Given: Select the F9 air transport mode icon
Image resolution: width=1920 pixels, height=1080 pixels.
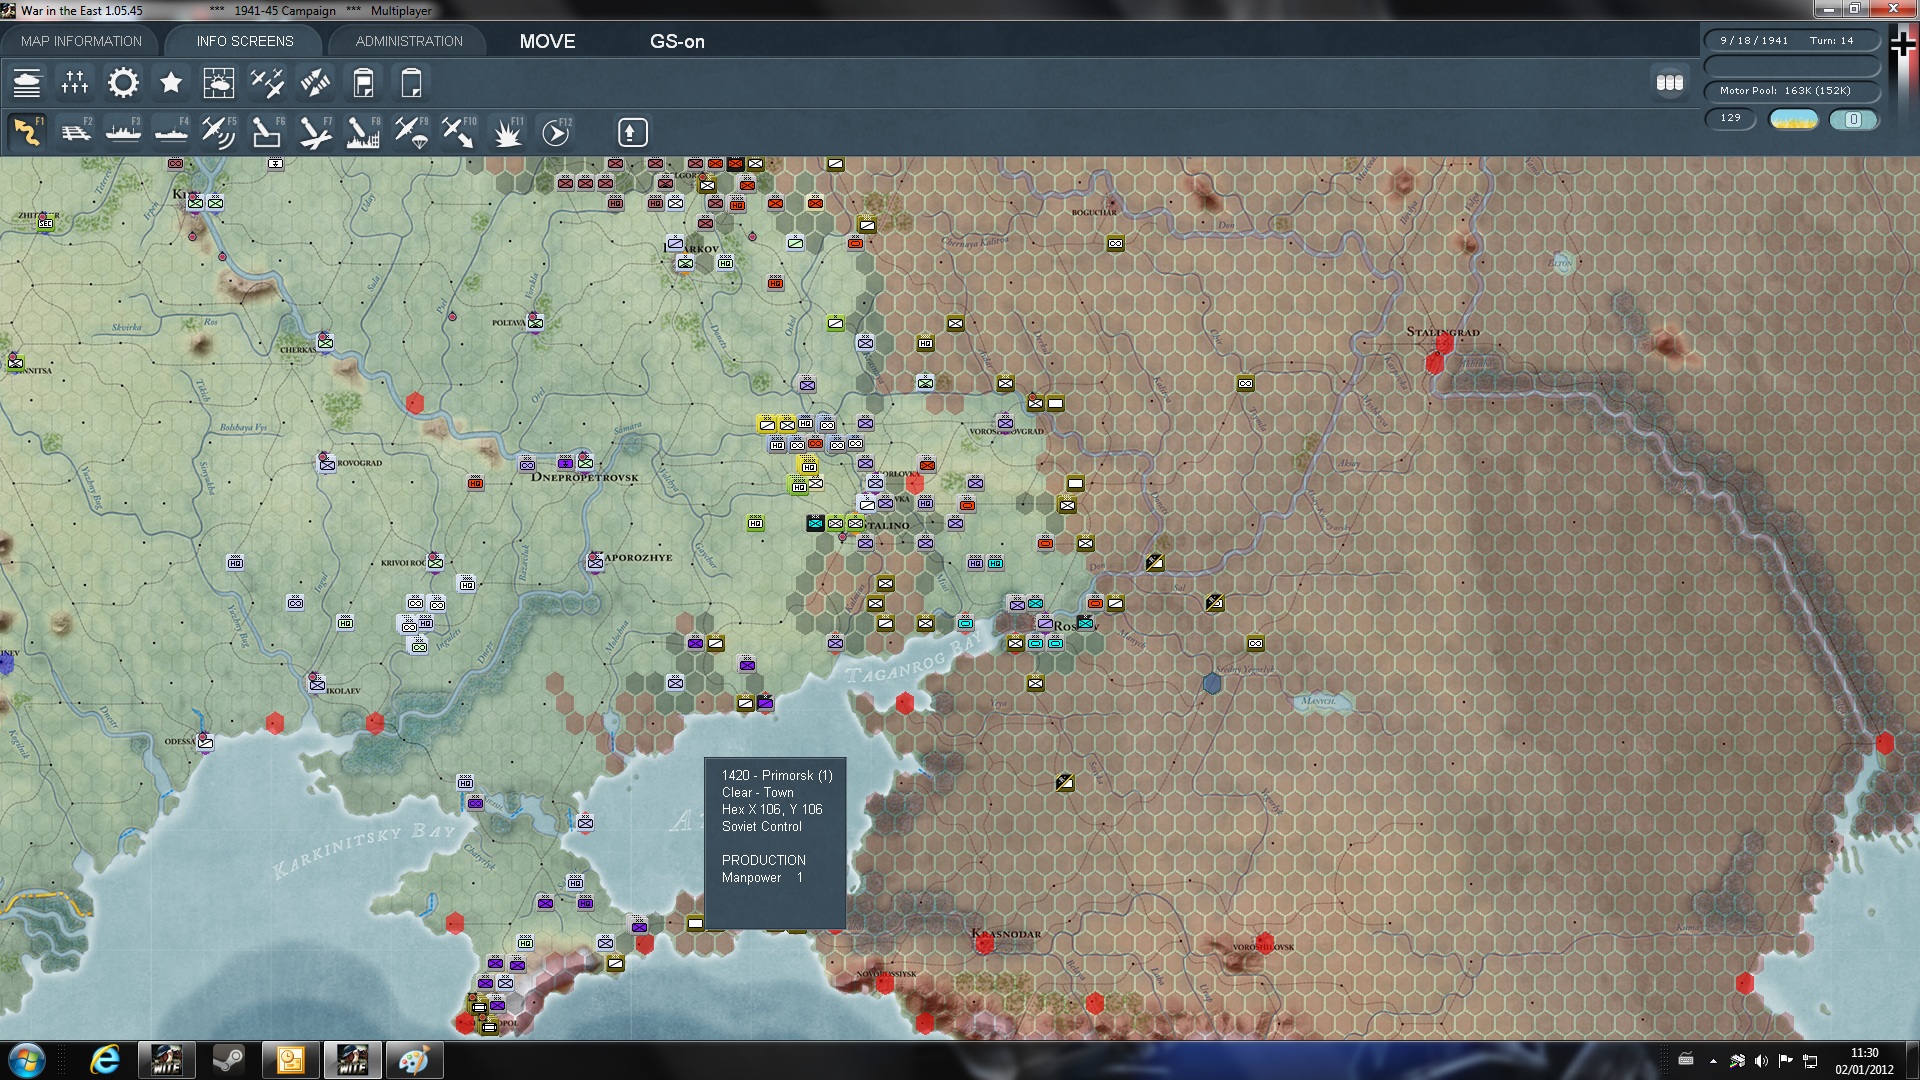Looking at the screenshot, I should [411, 132].
